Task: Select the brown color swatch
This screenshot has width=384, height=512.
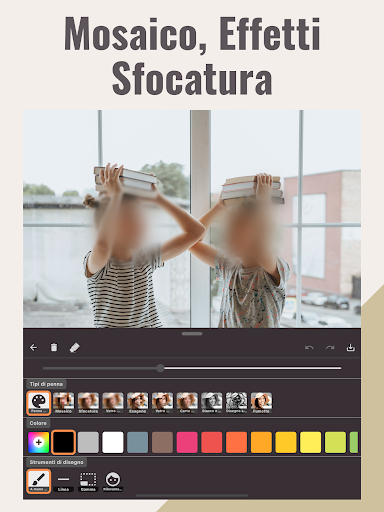Action: point(162,442)
